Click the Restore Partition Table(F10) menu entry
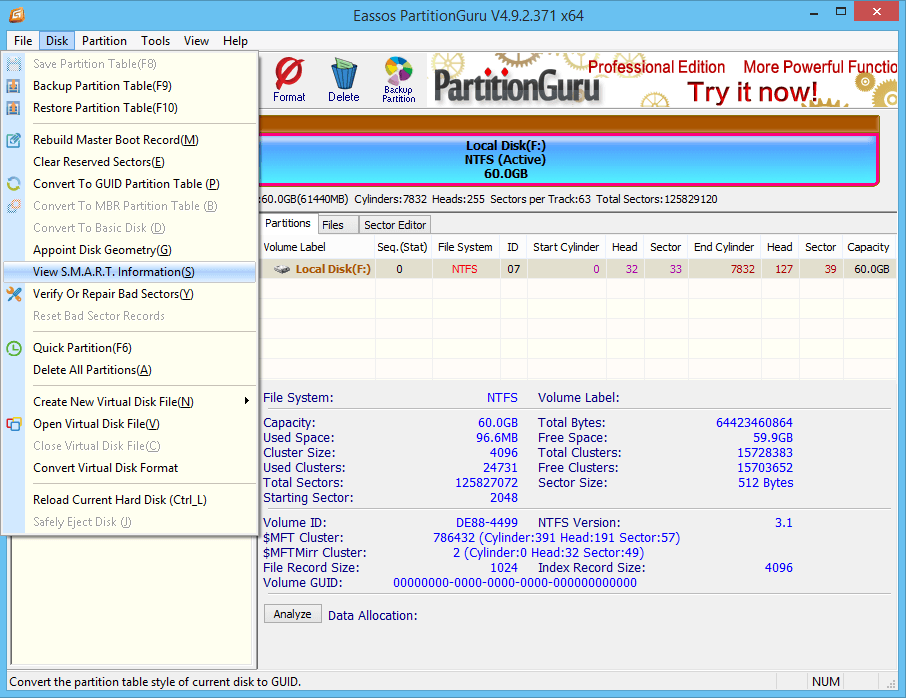 (105, 108)
